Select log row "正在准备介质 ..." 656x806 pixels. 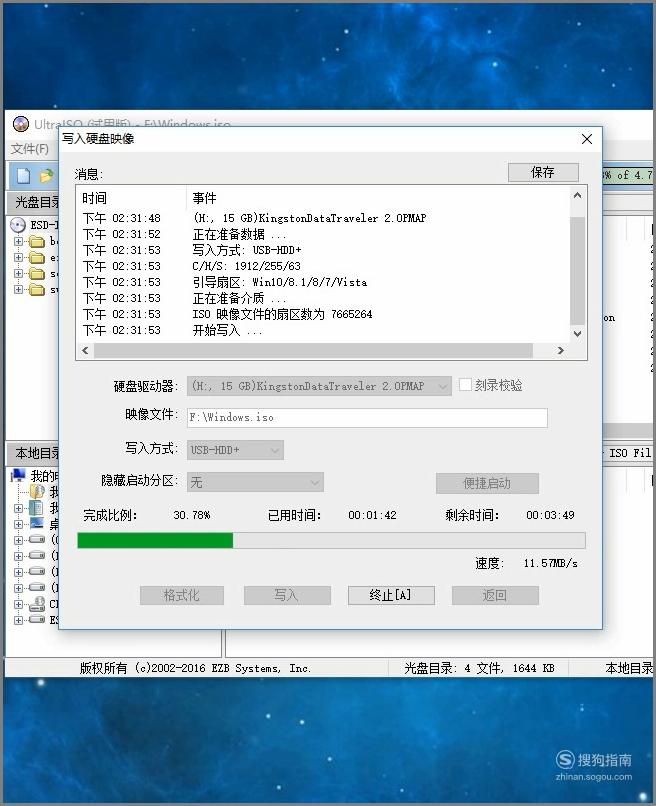pos(323,298)
